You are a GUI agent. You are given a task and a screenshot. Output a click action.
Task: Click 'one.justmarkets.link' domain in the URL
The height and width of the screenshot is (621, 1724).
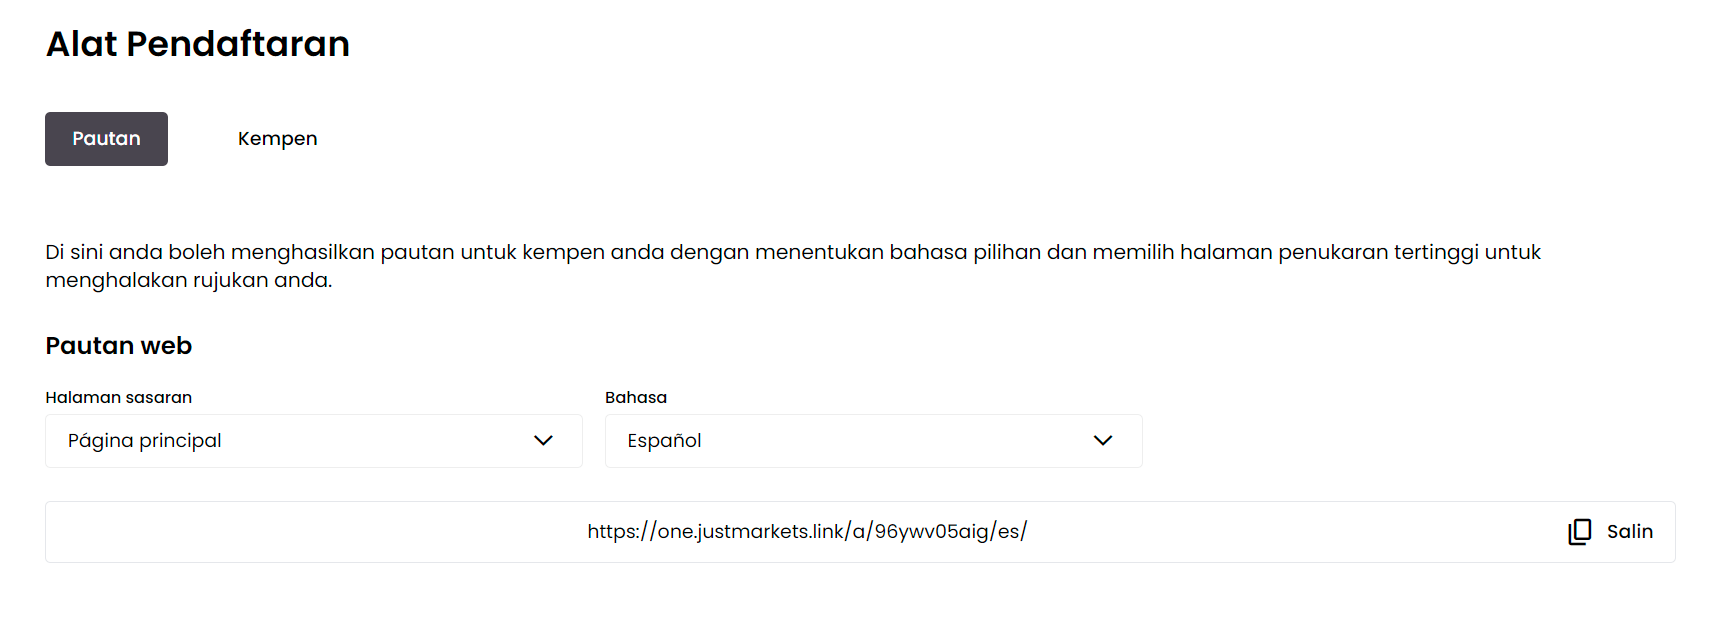pyautogui.click(x=750, y=532)
